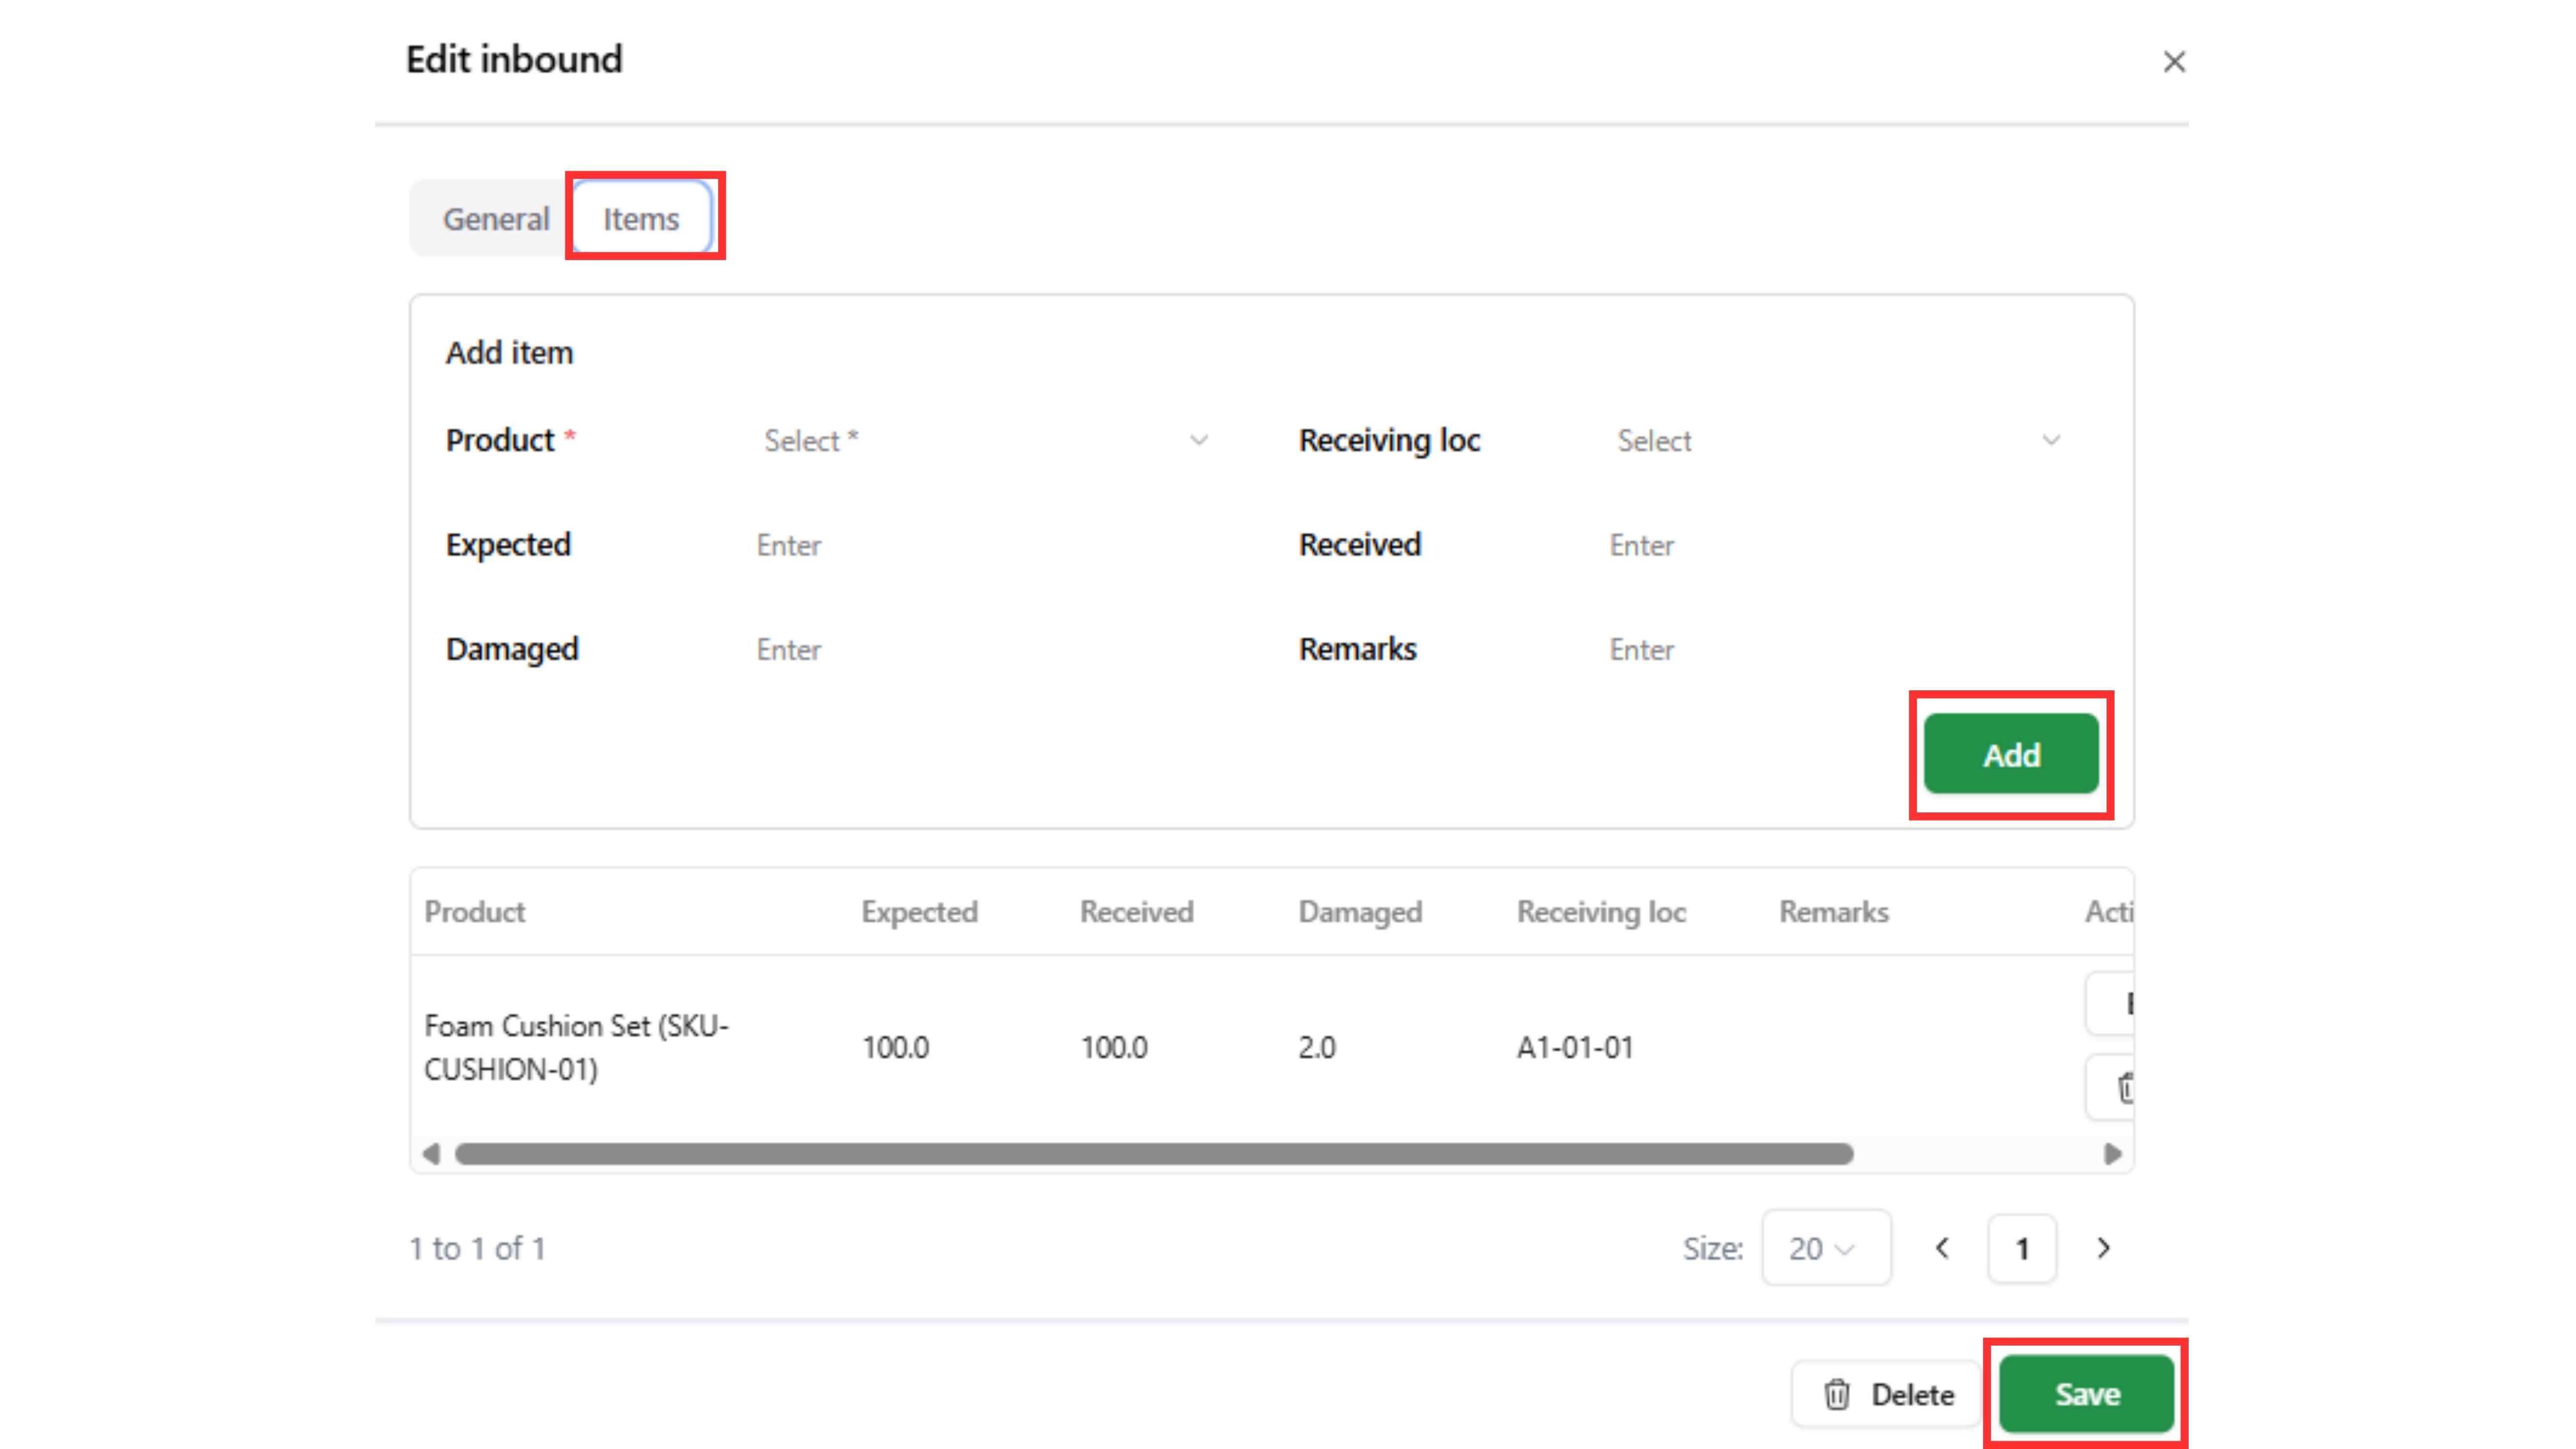This screenshot has width=2576, height=1449.
Task: Click the Remarks input field
Action: pos(1838,650)
